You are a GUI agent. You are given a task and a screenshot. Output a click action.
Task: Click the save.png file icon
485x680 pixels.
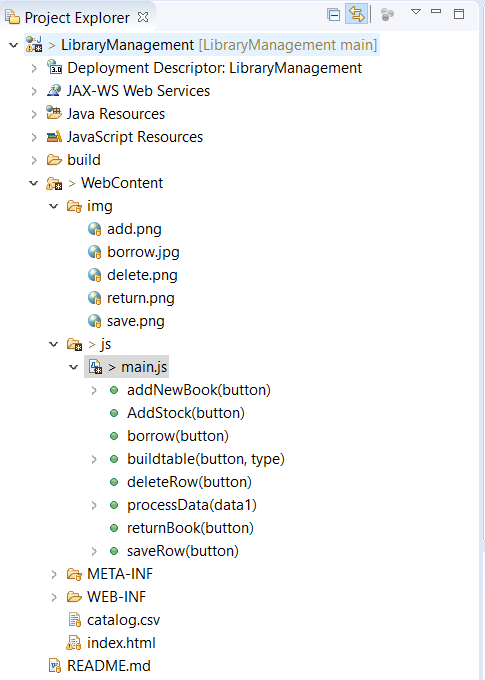point(95,321)
